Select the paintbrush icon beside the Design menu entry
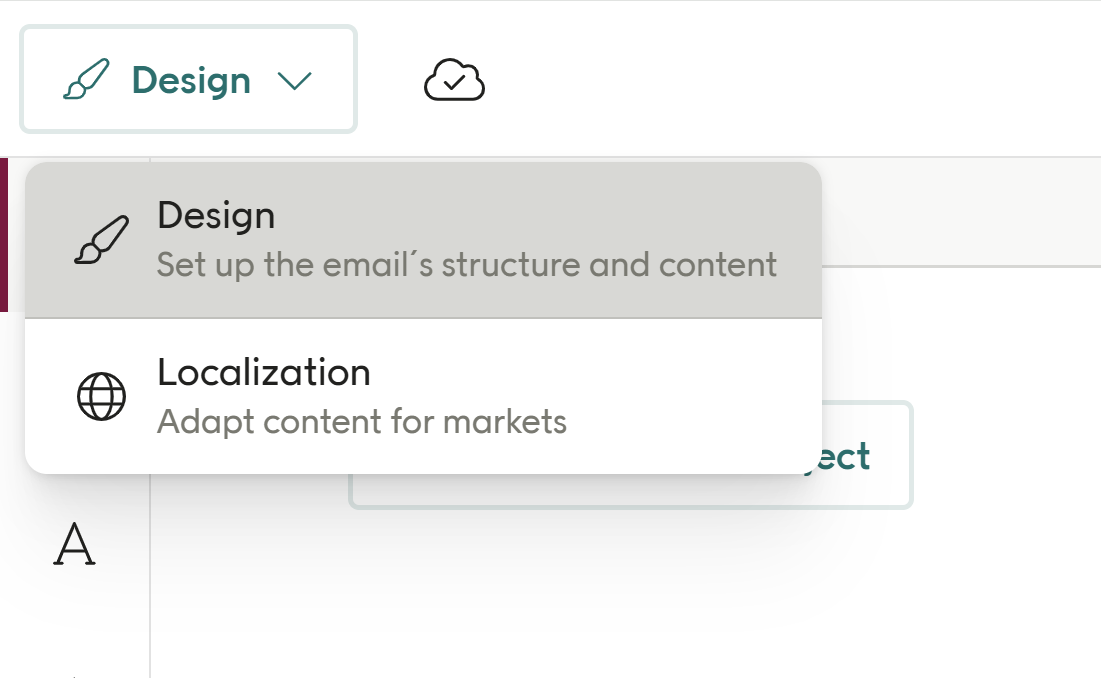 pos(102,238)
